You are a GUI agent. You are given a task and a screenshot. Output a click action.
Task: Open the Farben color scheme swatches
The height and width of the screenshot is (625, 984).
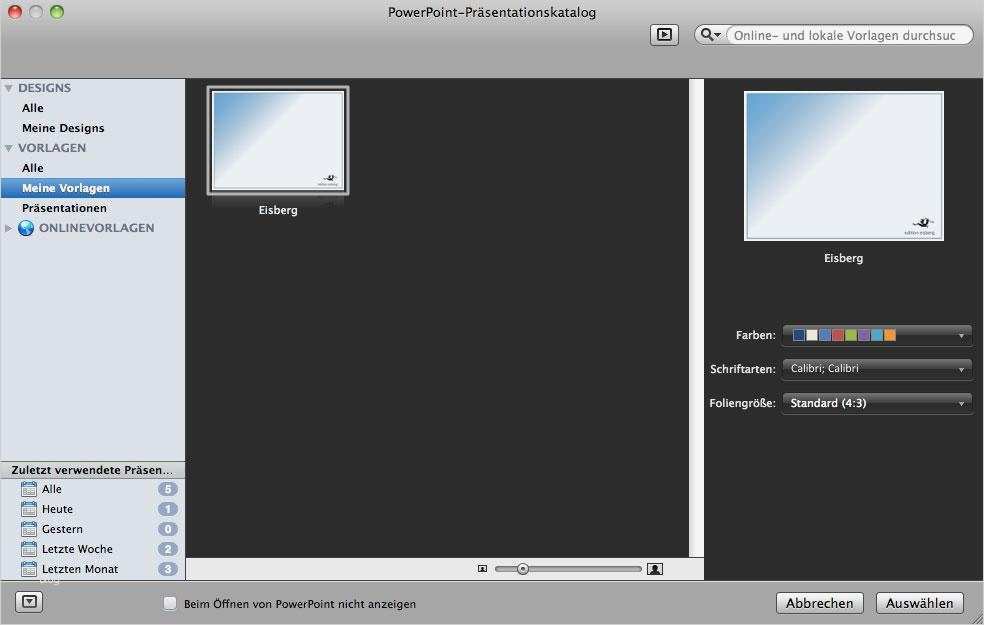pos(877,335)
